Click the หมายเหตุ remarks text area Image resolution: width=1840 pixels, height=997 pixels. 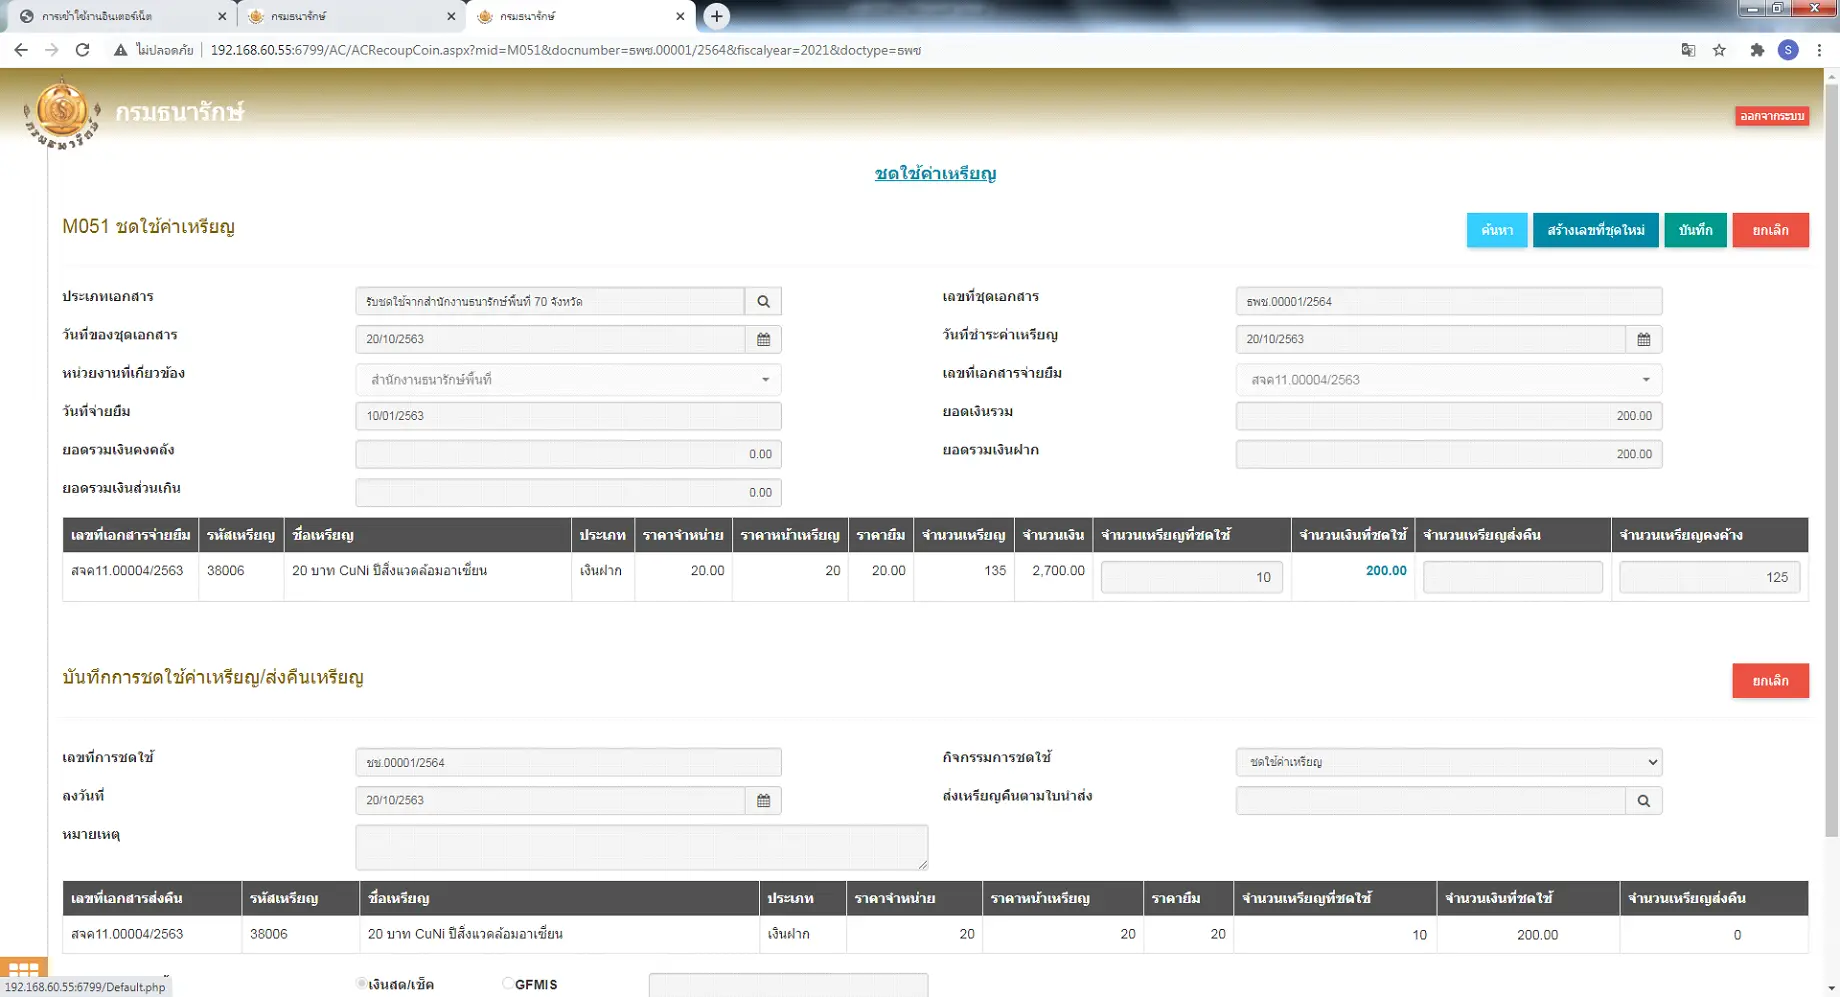click(641, 847)
